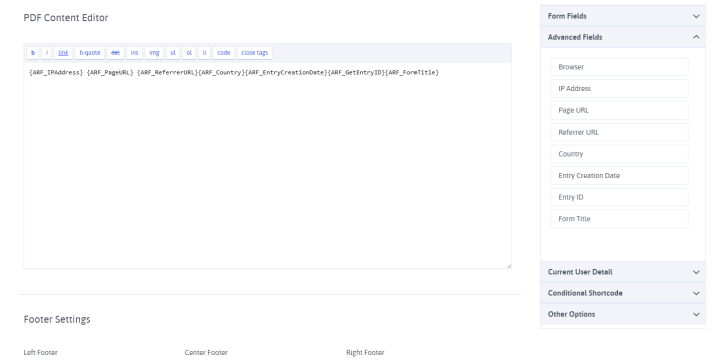Expand the Conditional Shortcode section
715x362 pixels.
point(623,293)
